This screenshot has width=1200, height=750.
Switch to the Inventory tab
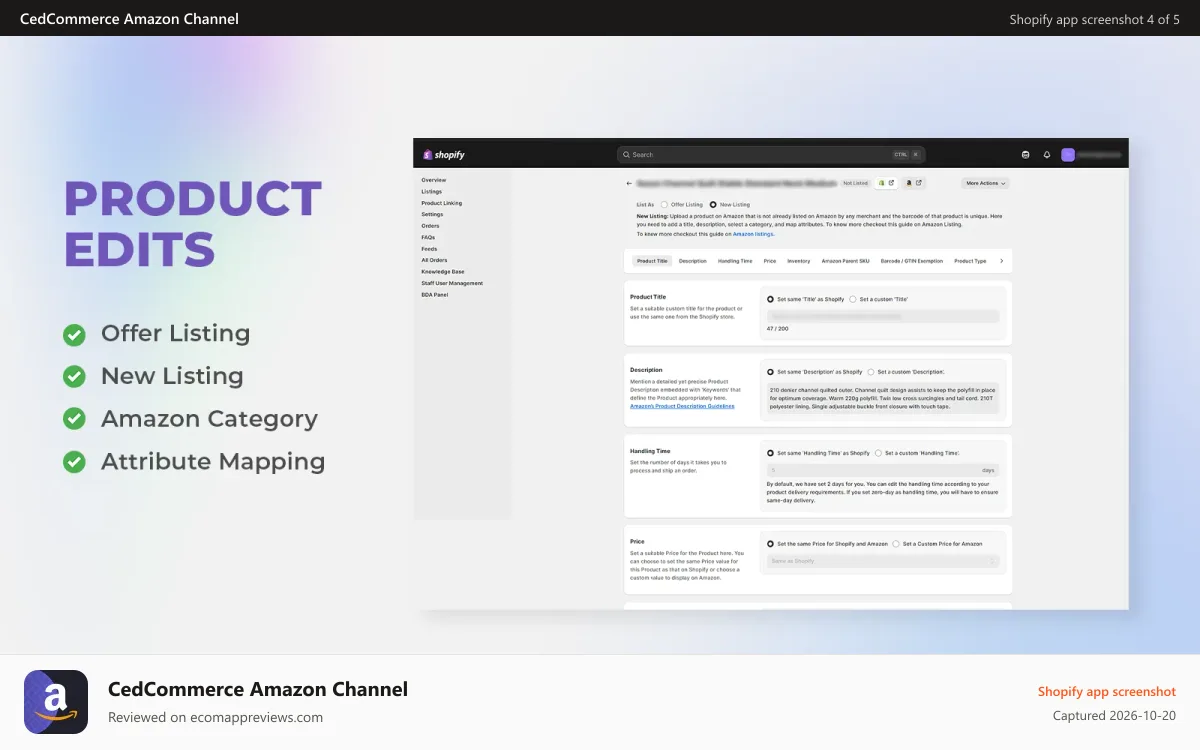click(798, 261)
